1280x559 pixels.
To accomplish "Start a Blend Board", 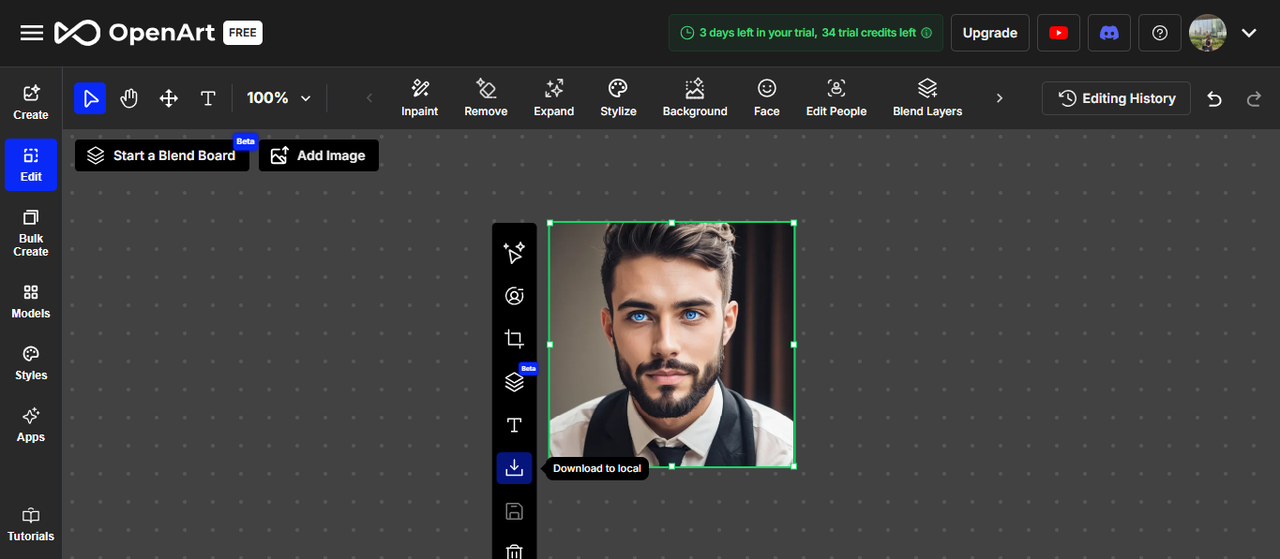I will coord(162,155).
